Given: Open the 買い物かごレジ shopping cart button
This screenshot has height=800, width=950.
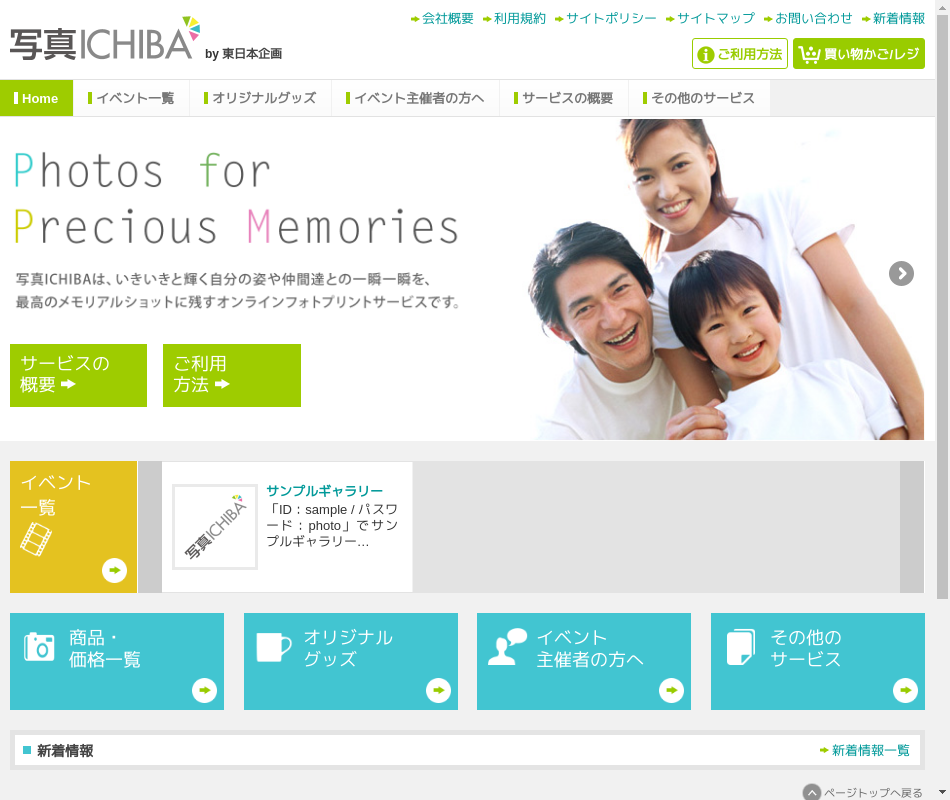Looking at the screenshot, I should pos(859,54).
